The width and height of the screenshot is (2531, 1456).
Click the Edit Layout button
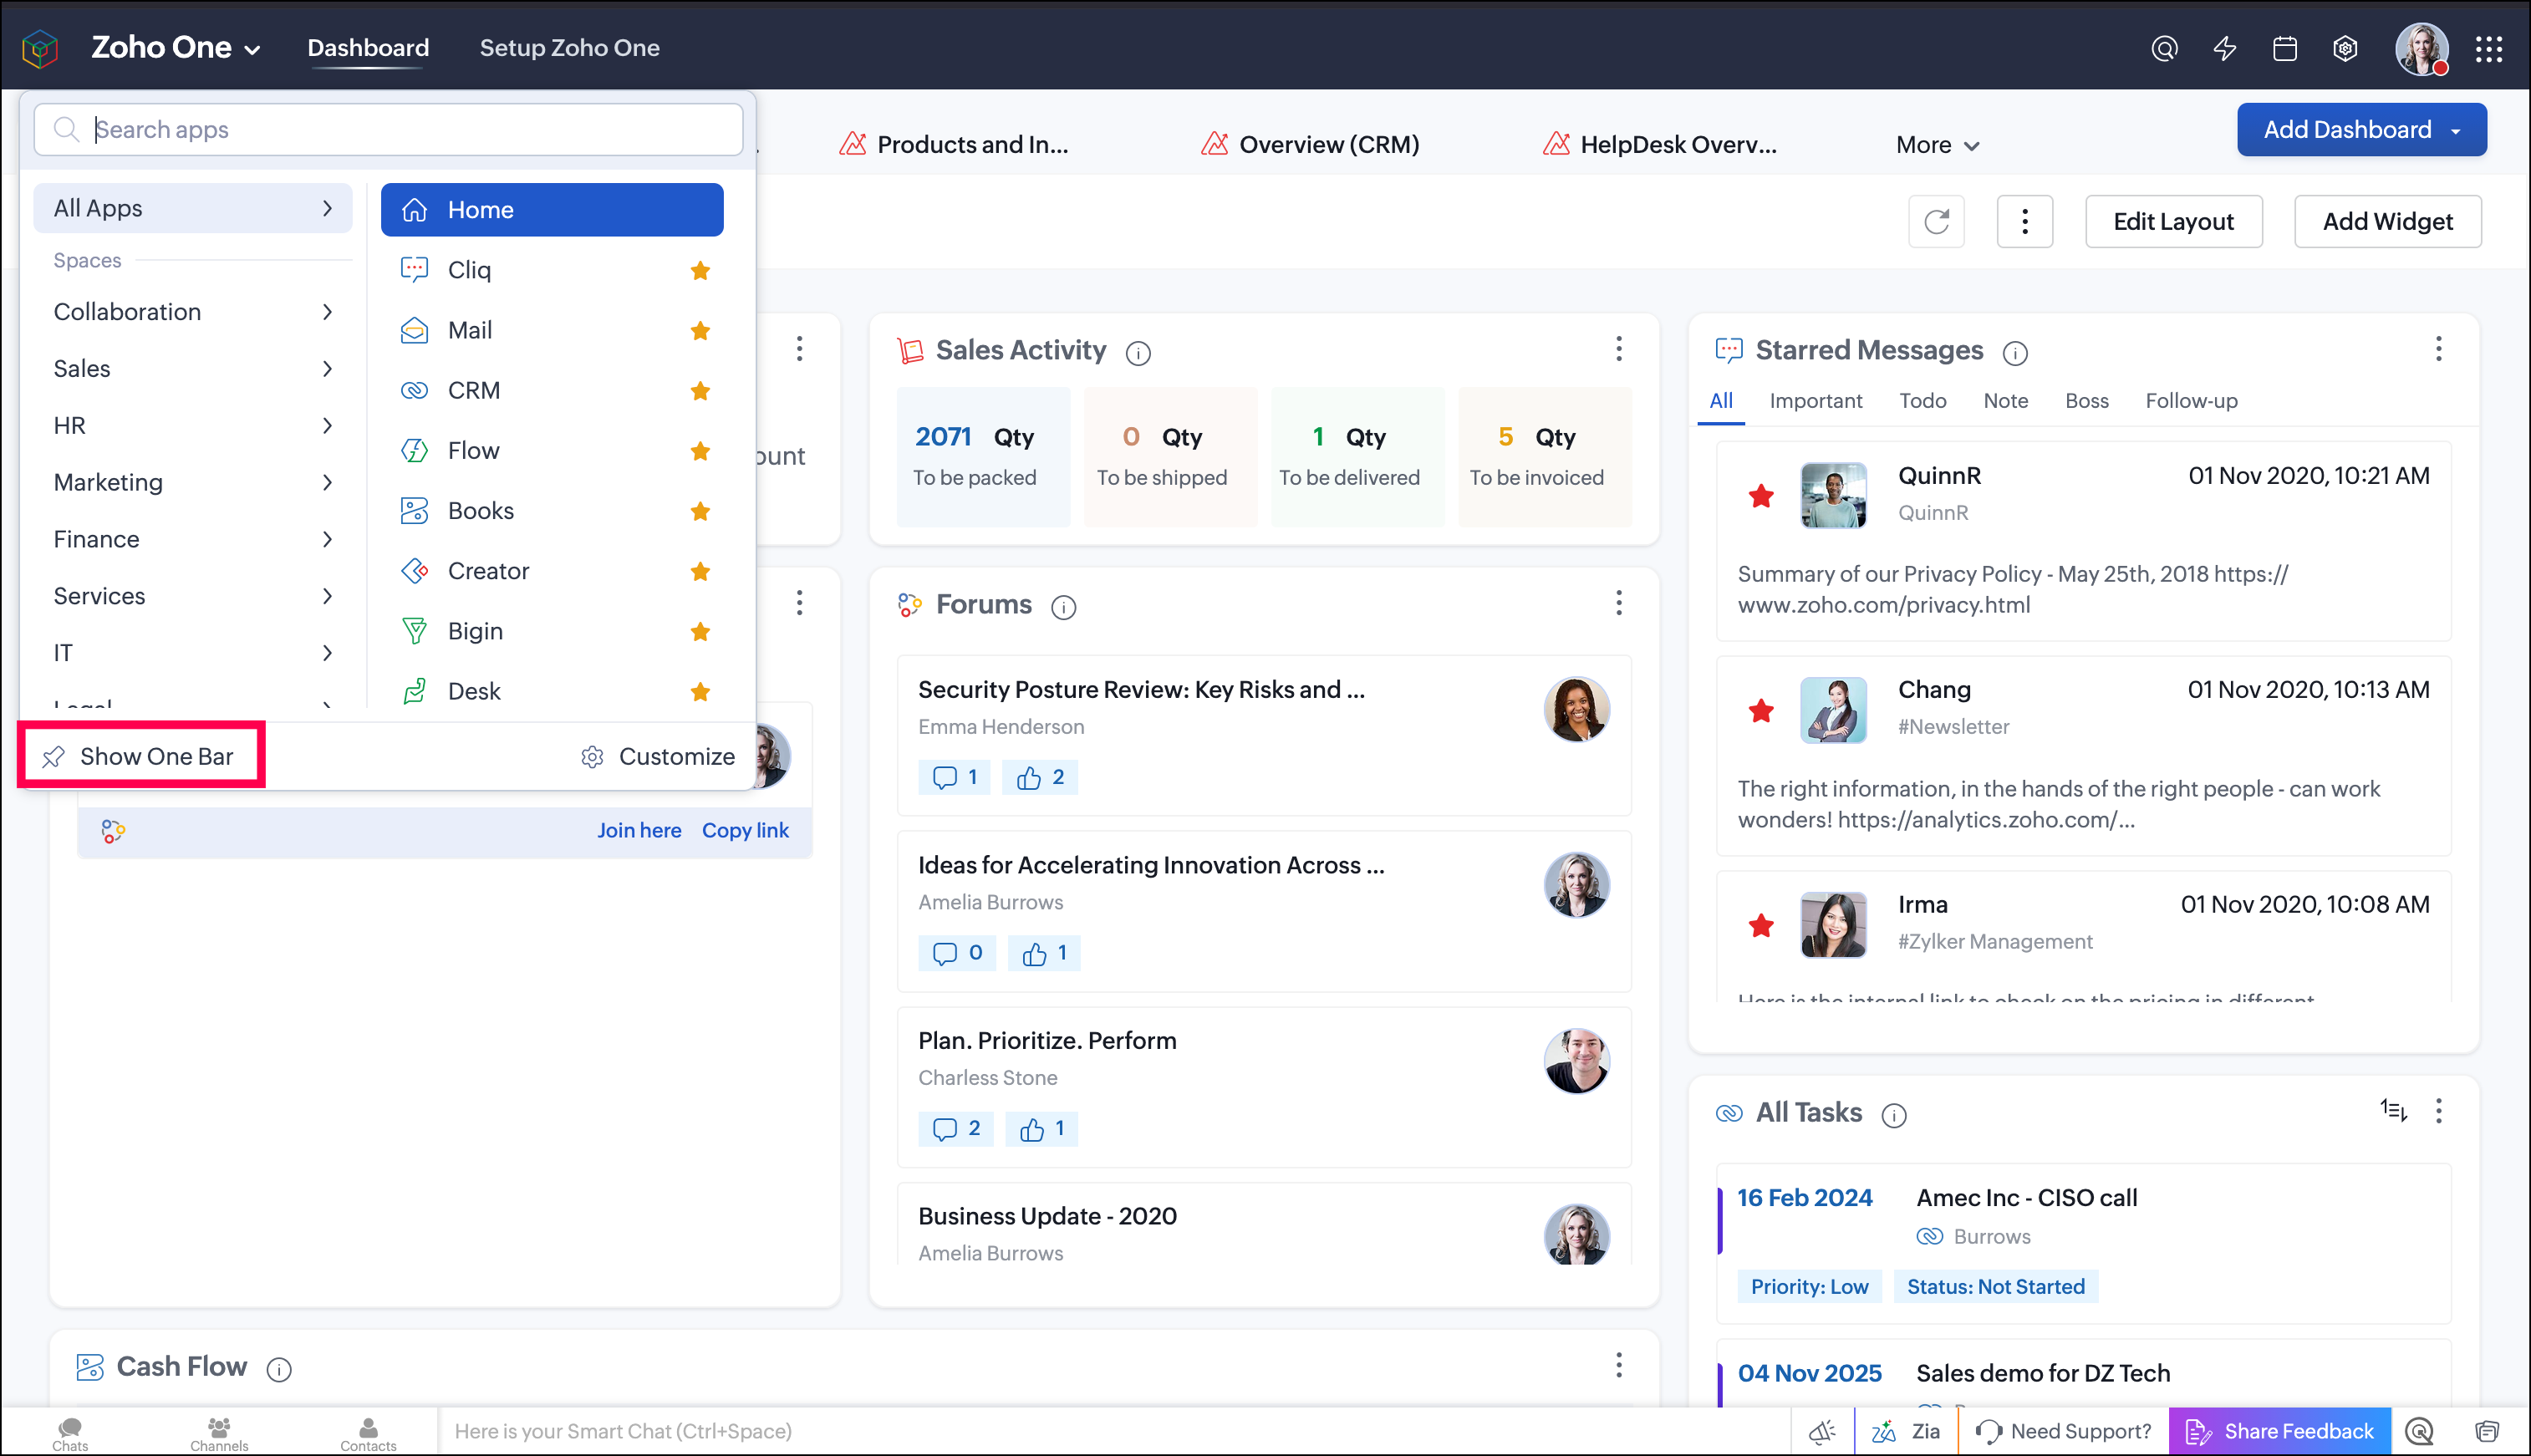point(2173,221)
